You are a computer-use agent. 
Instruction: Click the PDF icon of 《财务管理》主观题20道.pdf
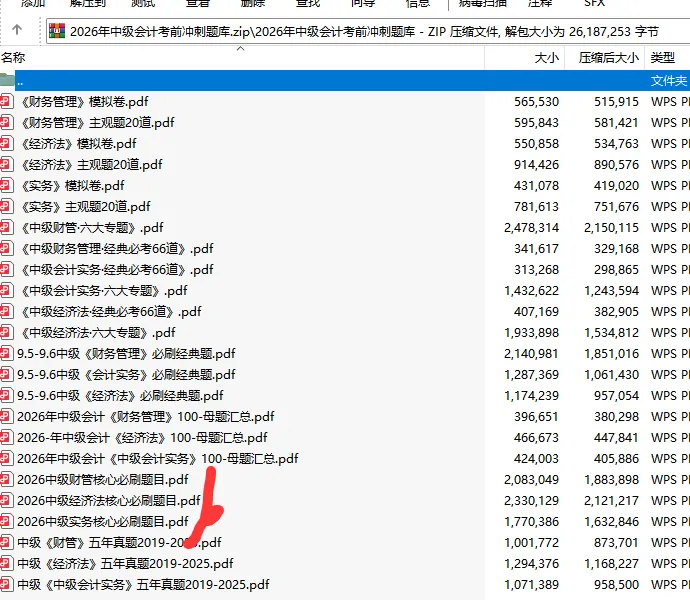(6, 122)
